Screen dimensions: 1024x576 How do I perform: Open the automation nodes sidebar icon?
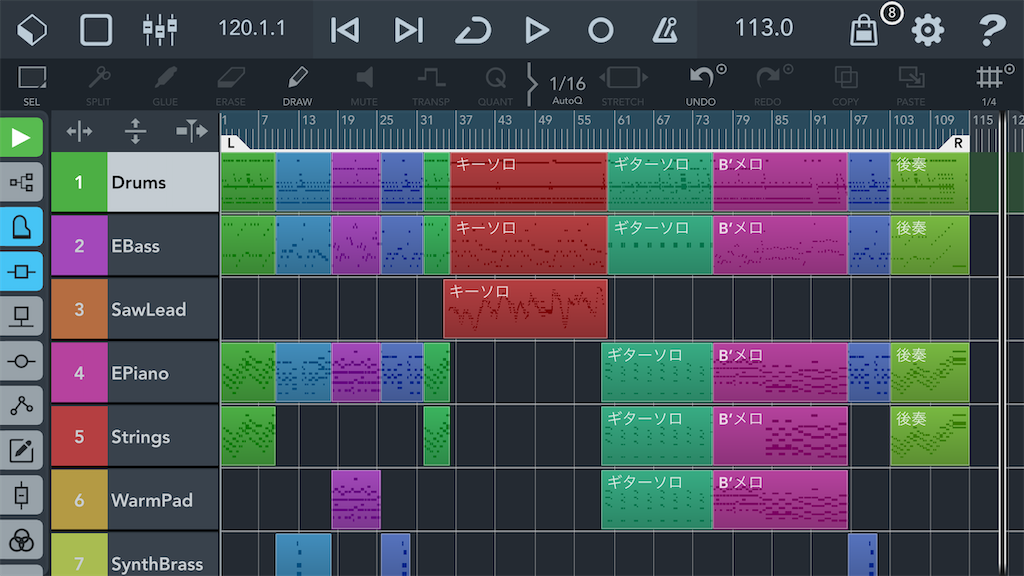coord(22,406)
